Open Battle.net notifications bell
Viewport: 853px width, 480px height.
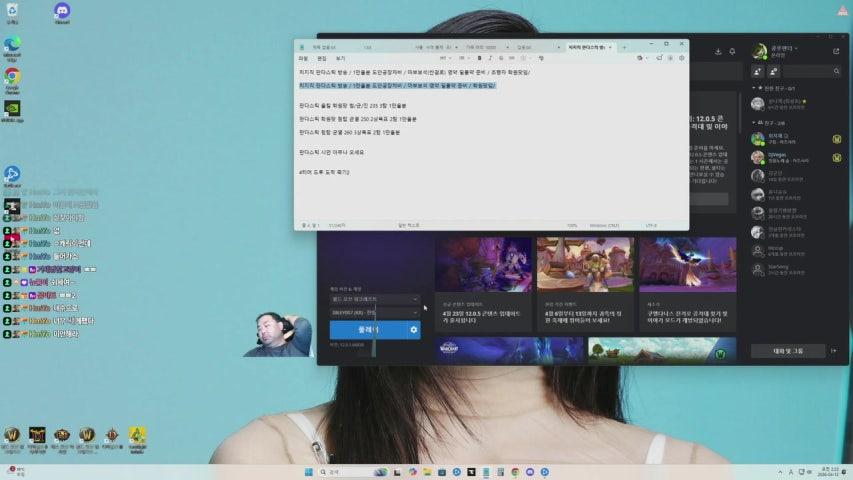click(x=732, y=51)
